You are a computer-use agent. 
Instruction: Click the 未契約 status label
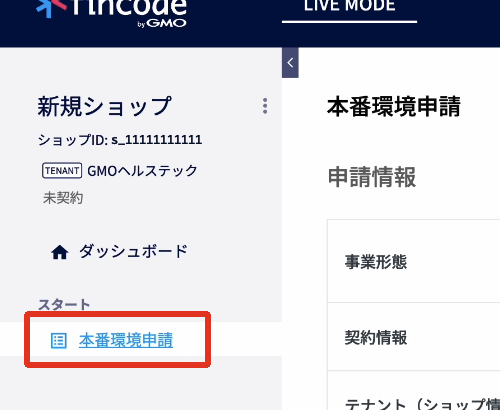point(63,198)
